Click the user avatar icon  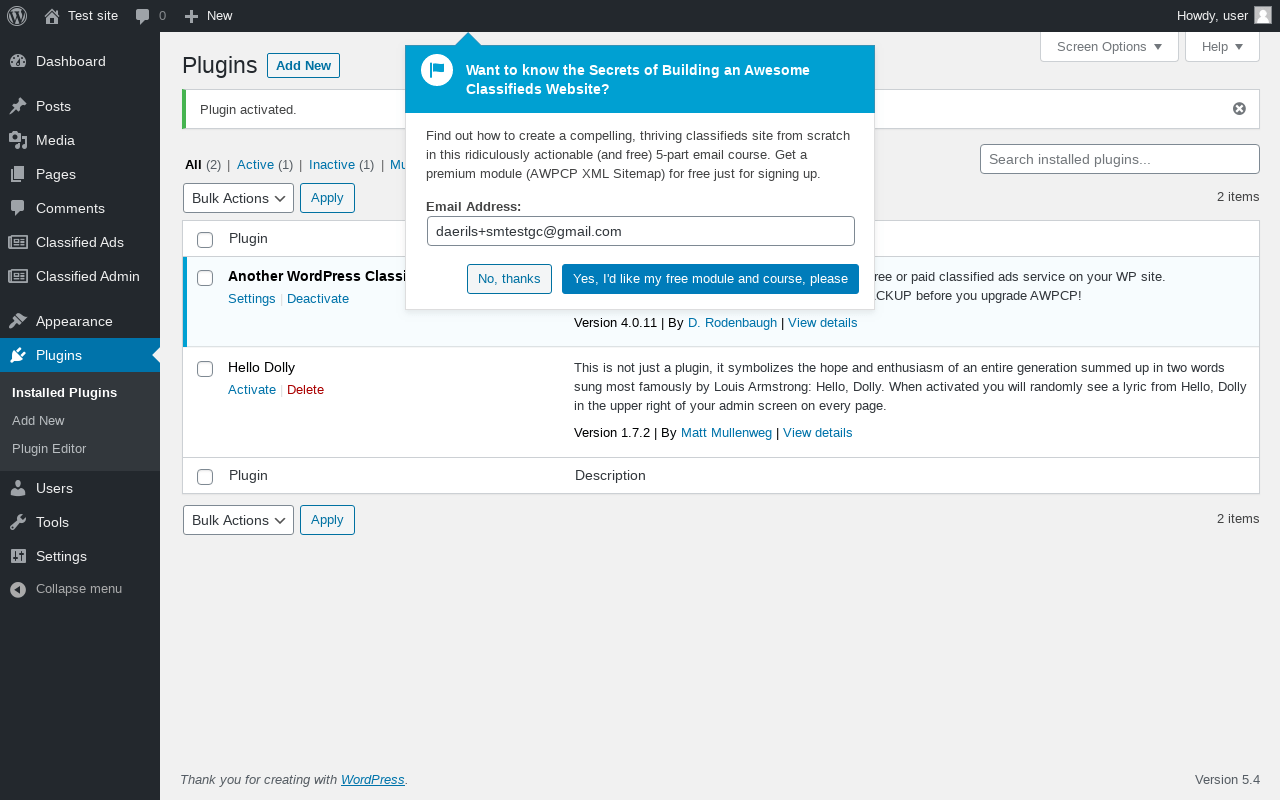[x=1263, y=15]
